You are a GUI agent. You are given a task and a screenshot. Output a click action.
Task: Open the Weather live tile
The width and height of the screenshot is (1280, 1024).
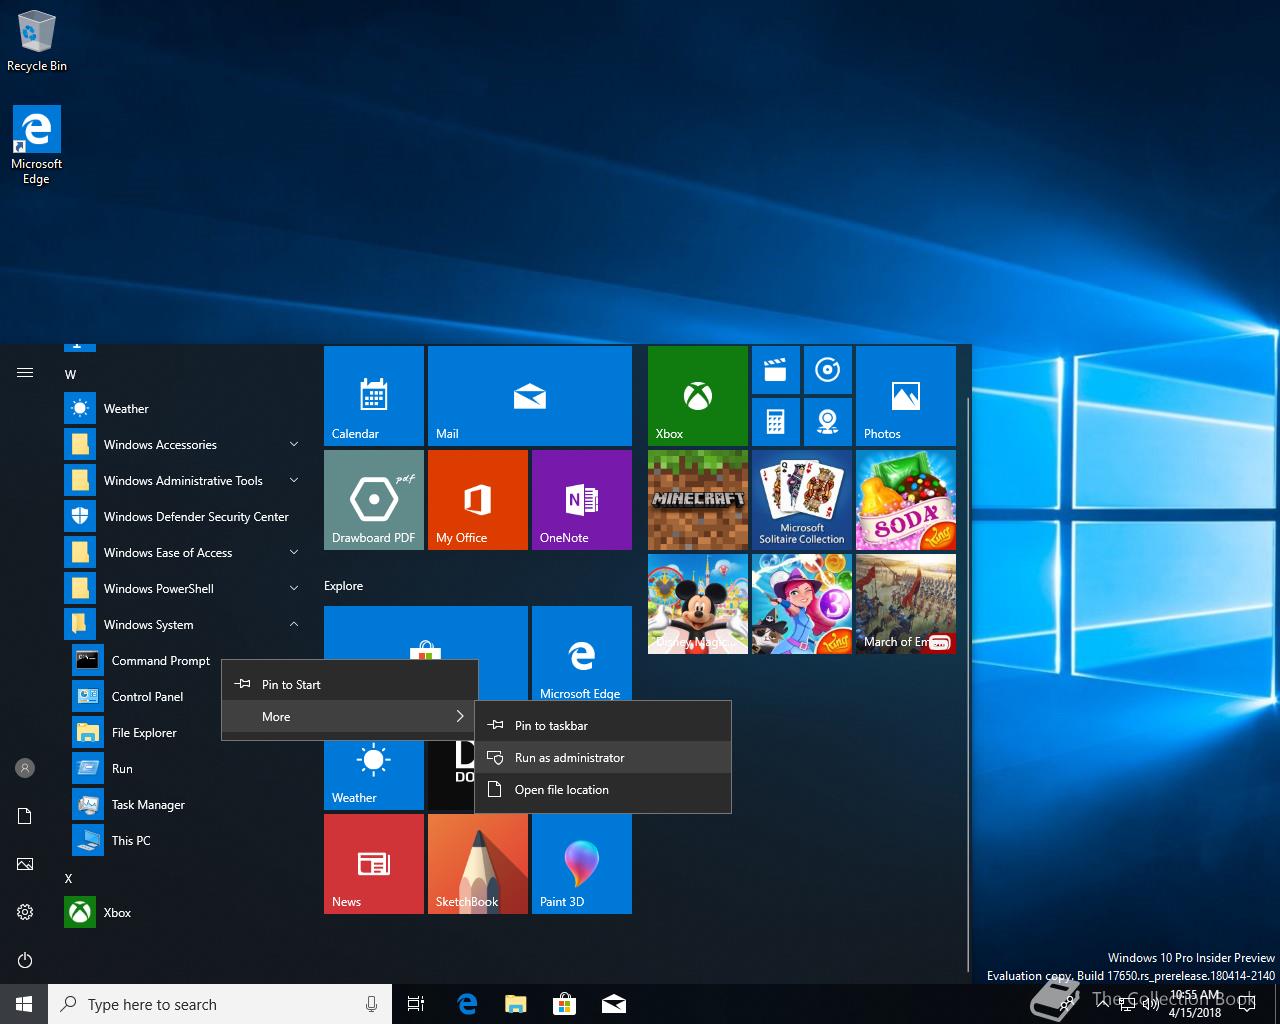[x=374, y=775]
